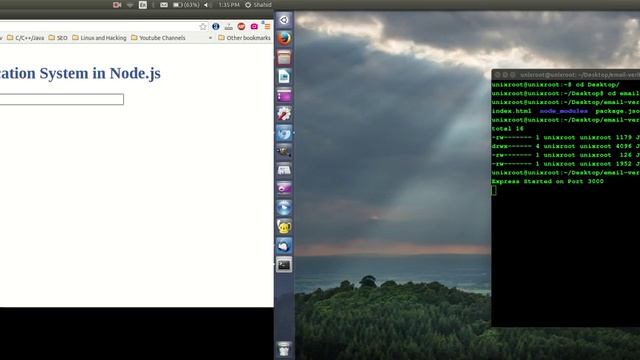Open the Trash at the dock bottom
Screen dimensions: 640x360
coord(284,349)
